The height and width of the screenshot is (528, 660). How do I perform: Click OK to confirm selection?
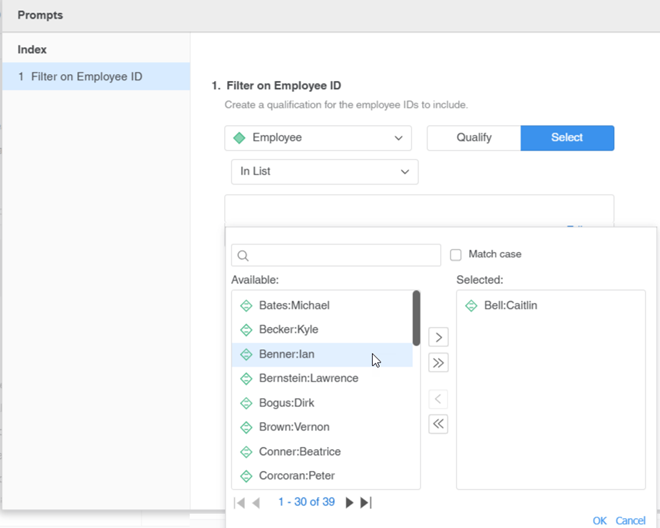[599, 520]
